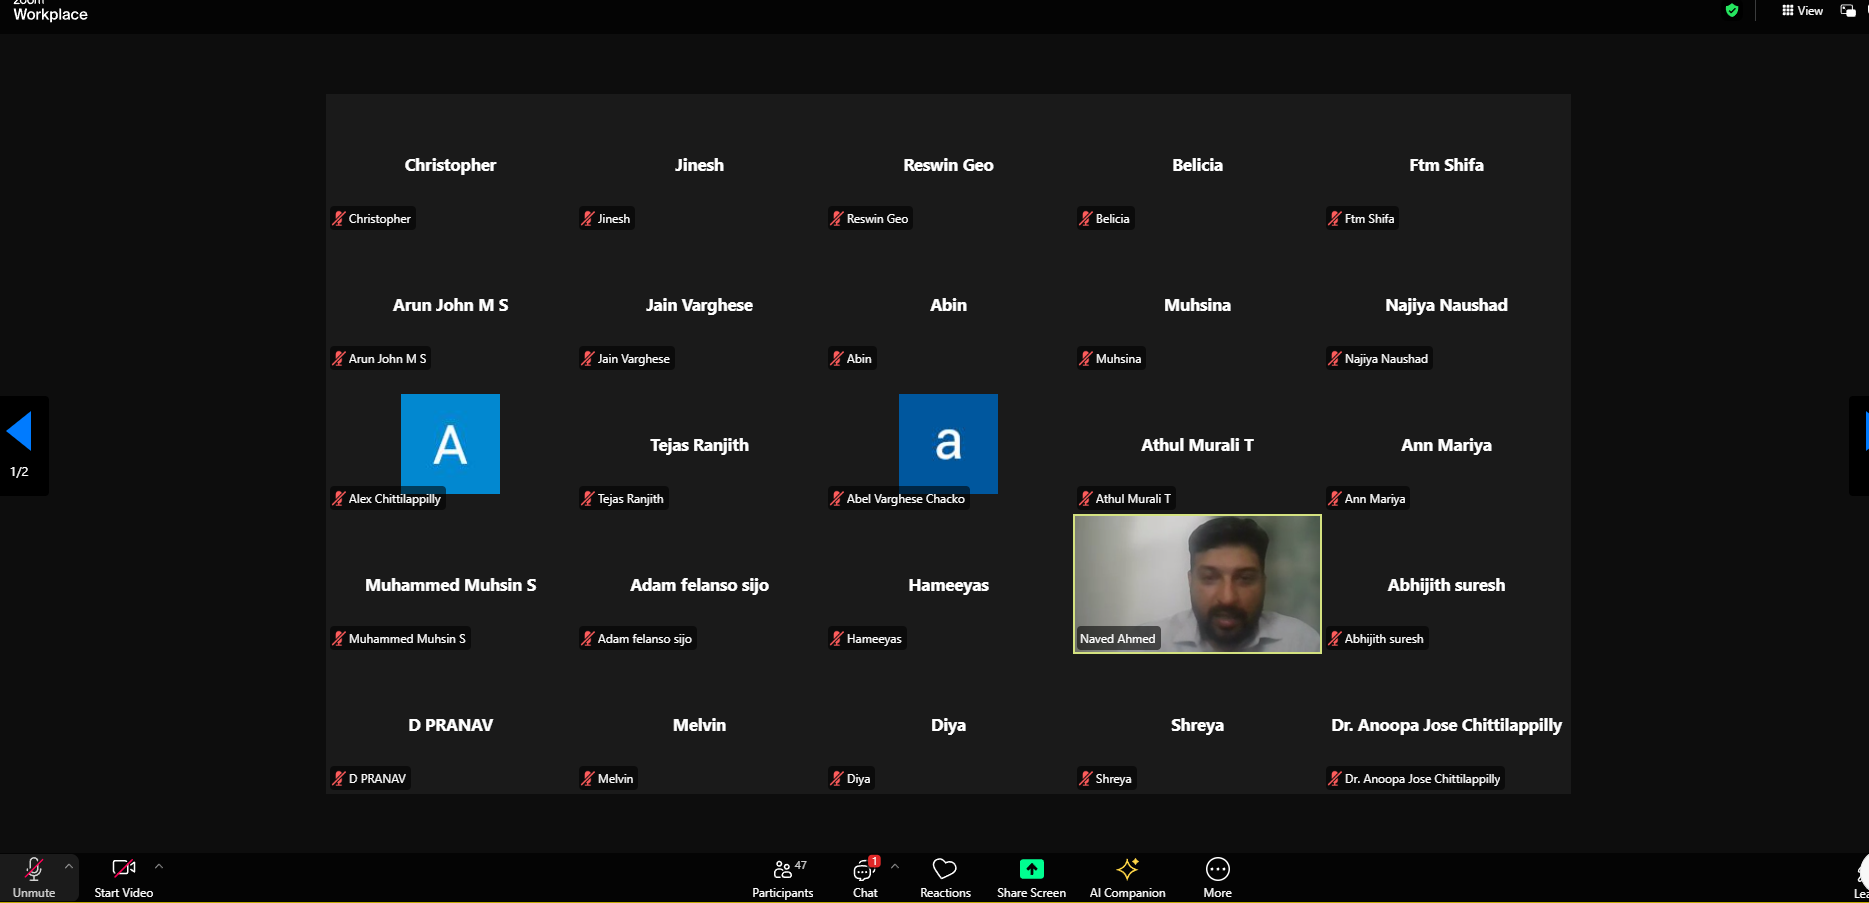Screen dimensions: 1869x903
Task: Open the More options menu
Action: pyautogui.click(x=1217, y=877)
